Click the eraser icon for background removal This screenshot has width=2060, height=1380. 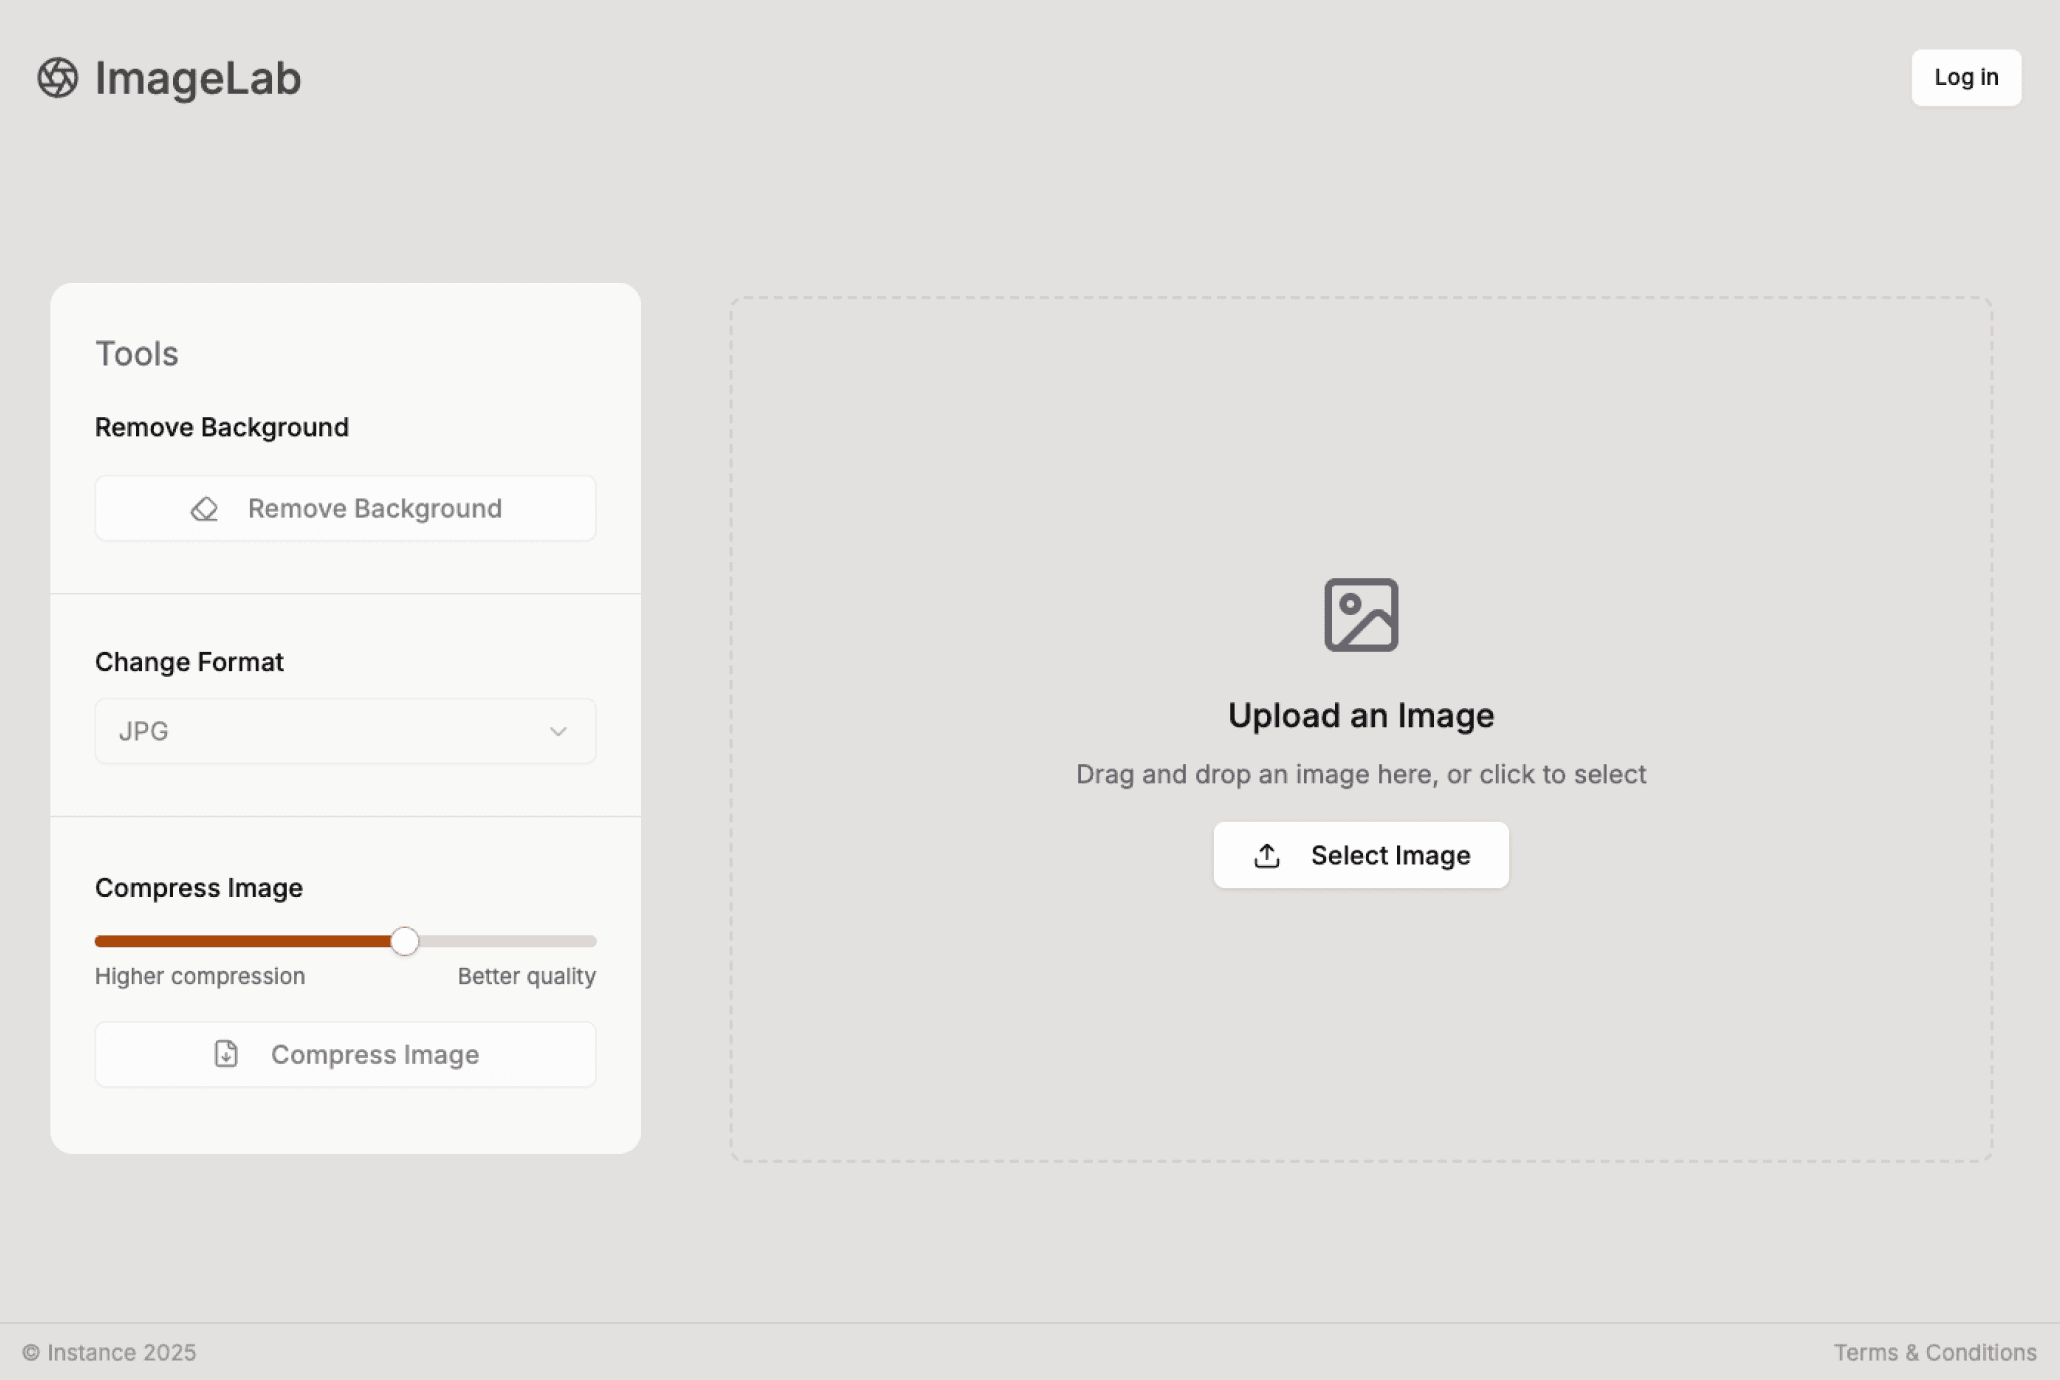point(205,509)
